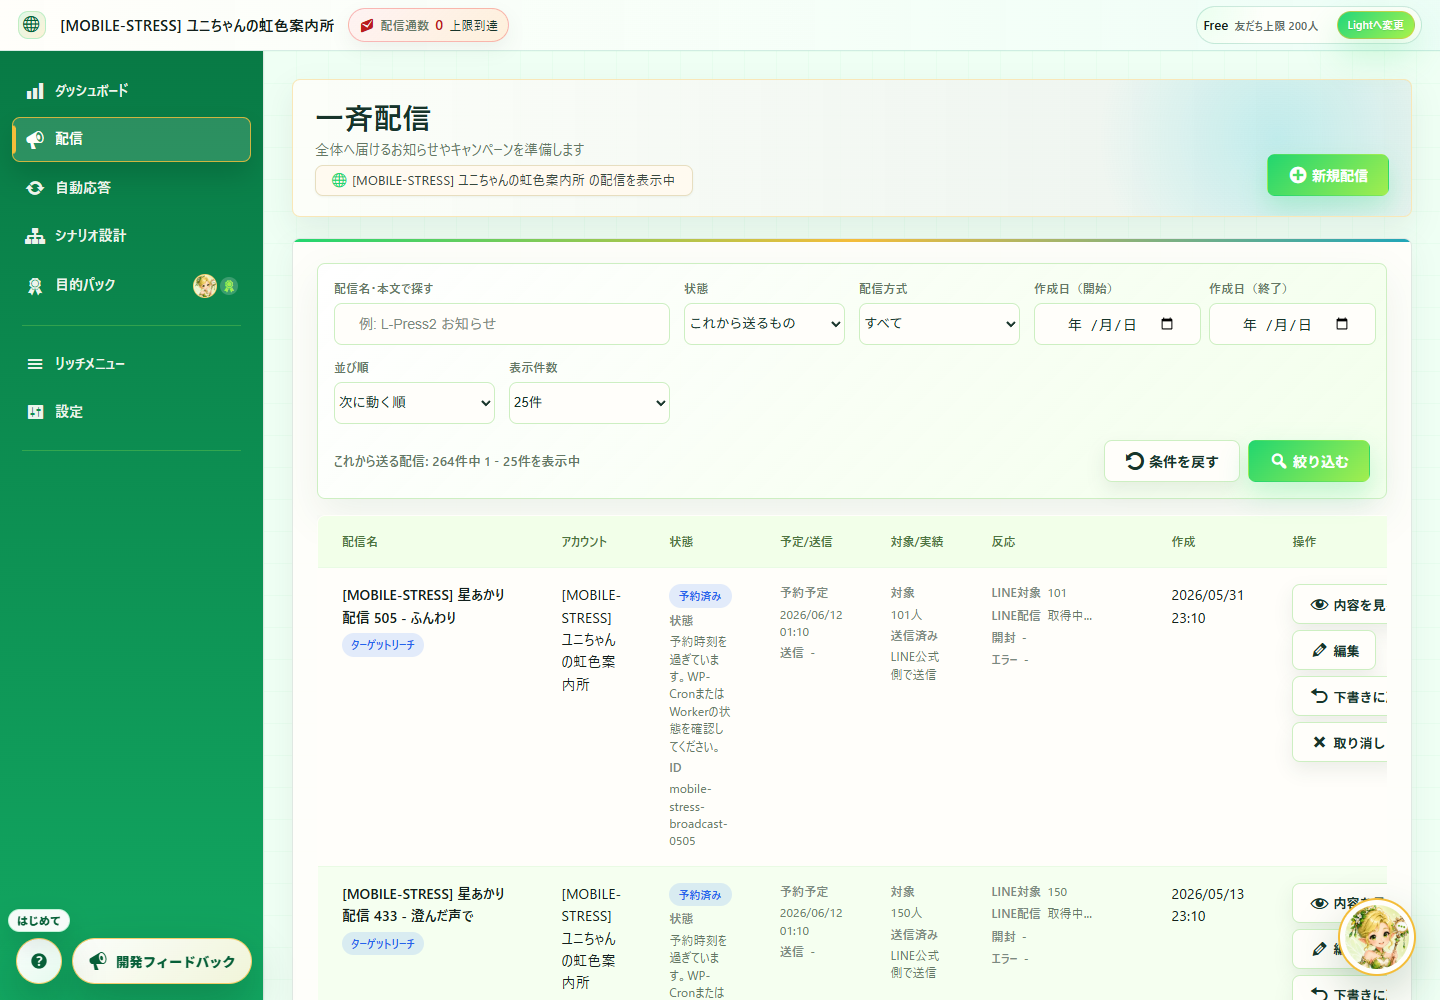This screenshot has width=1440, height=1000.
Task: Open the 表示件数 dropdown 25件
Action: tap(589, 403)
